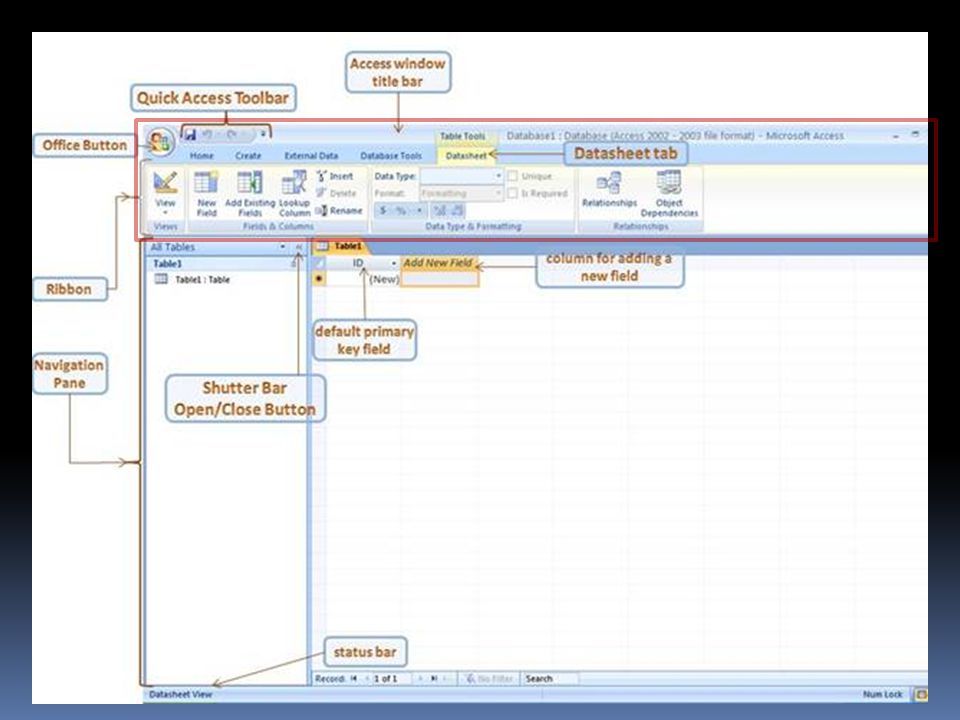Click the Save icon in Quick Access Toolbar

190,134
